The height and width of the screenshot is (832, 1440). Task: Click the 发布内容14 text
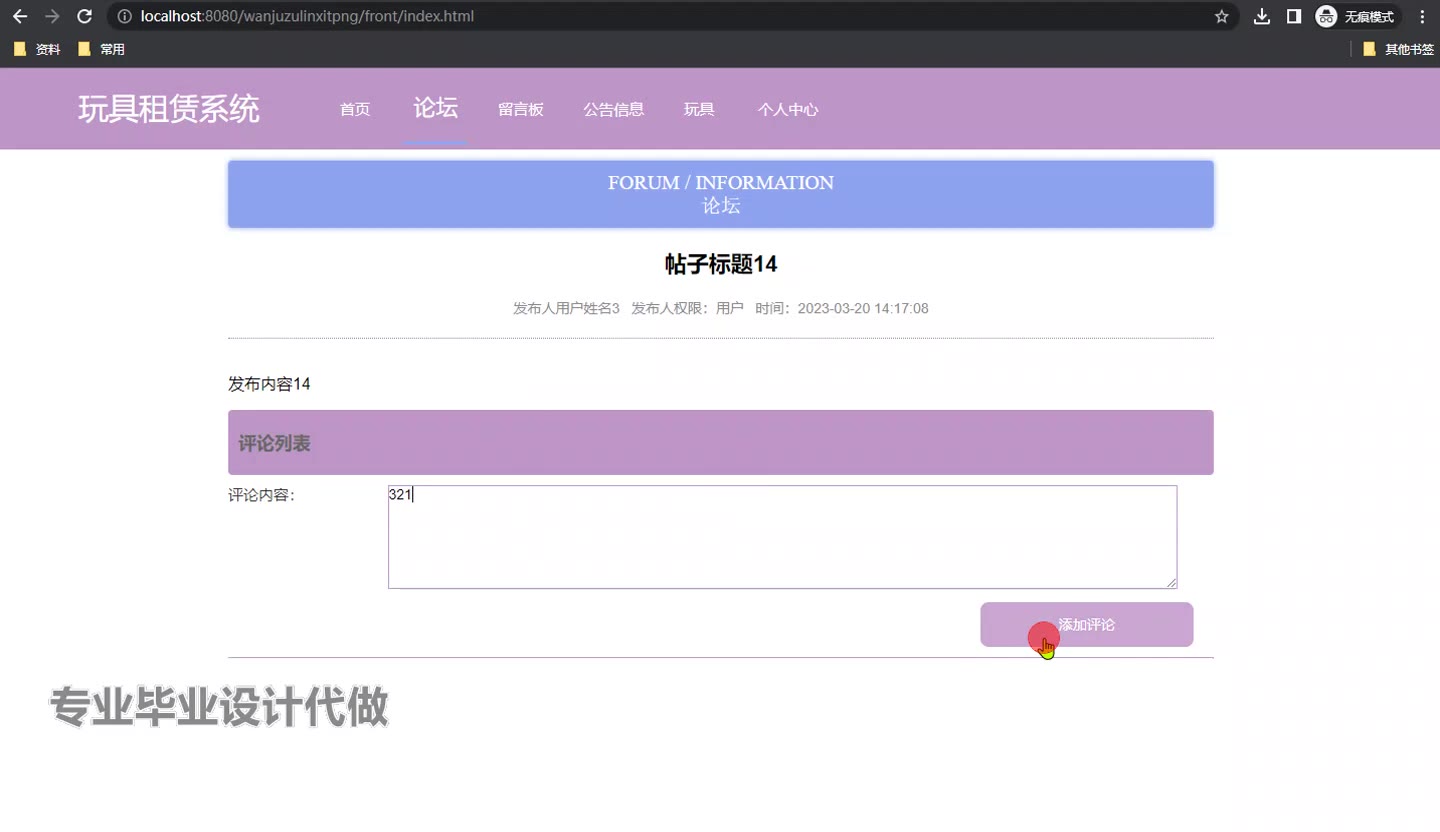click(x=269, y=384)
